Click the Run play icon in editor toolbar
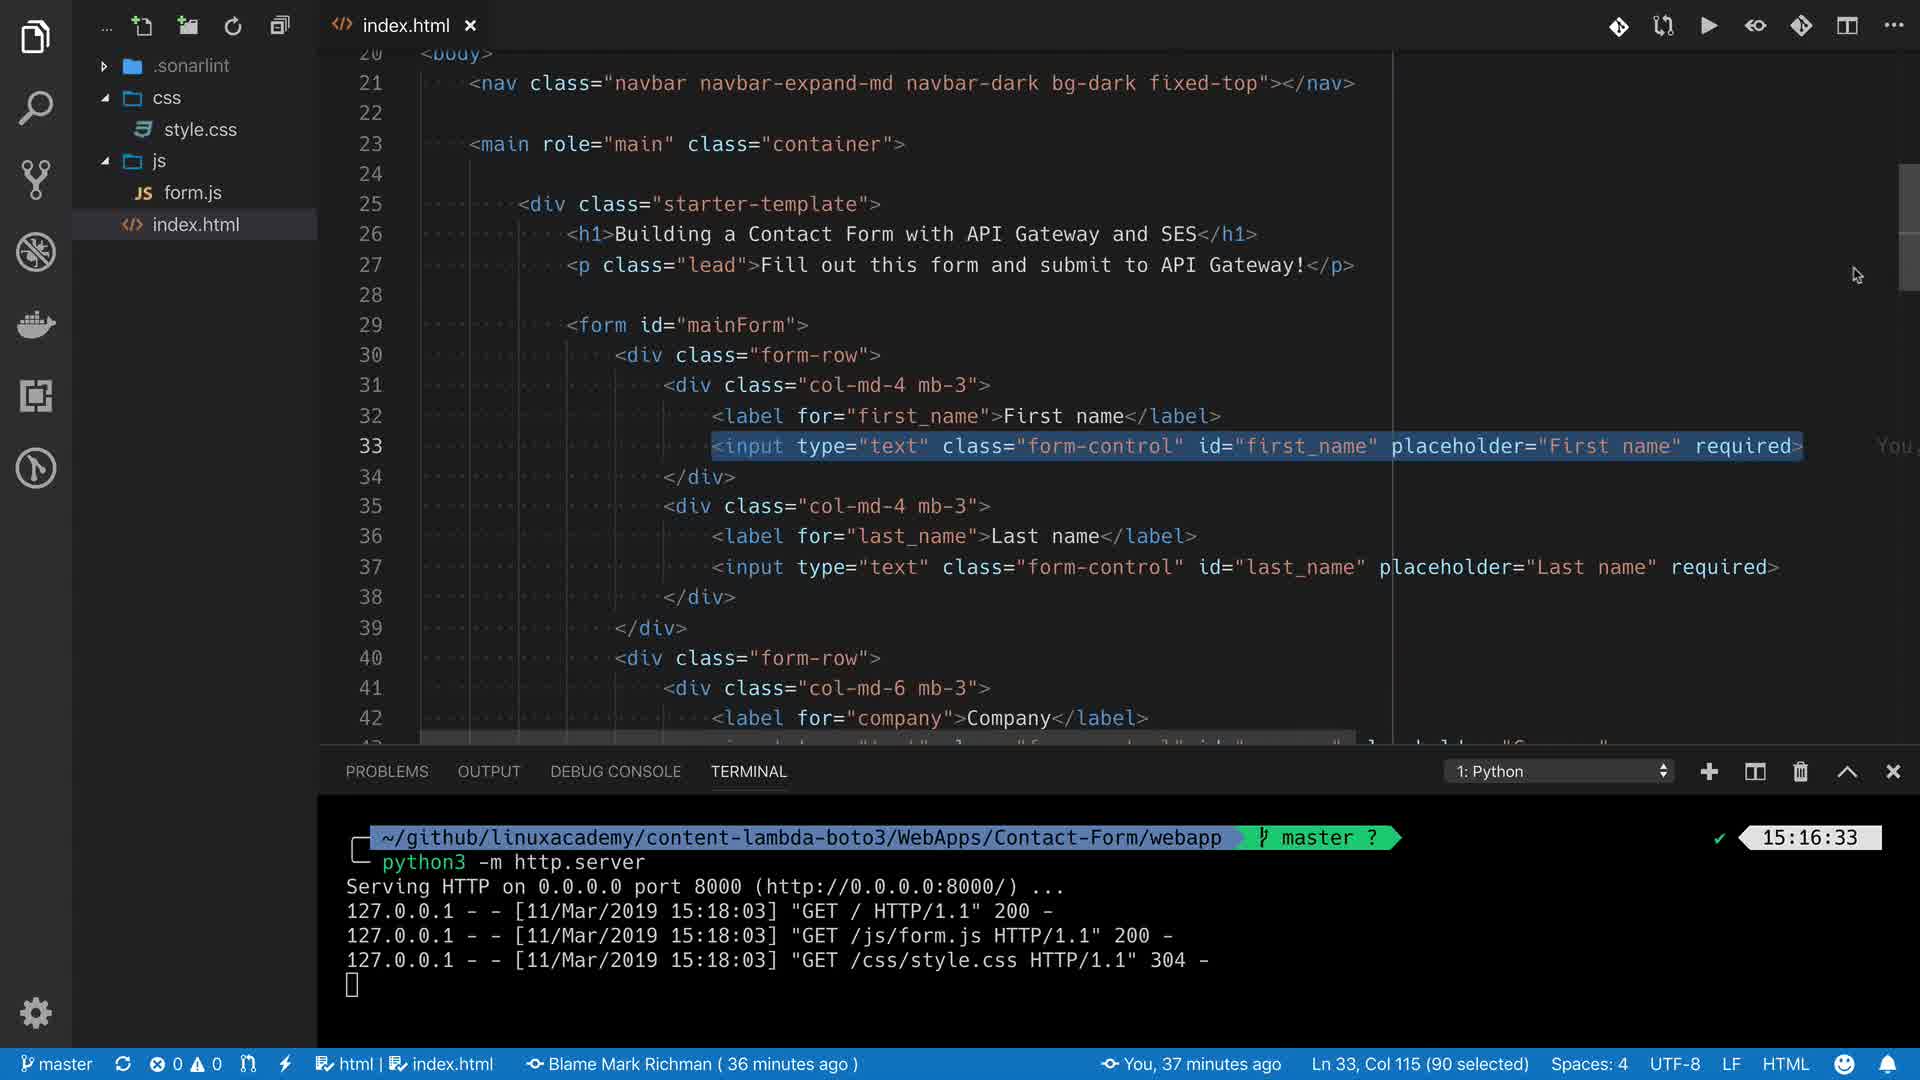 coord(1709,26)
